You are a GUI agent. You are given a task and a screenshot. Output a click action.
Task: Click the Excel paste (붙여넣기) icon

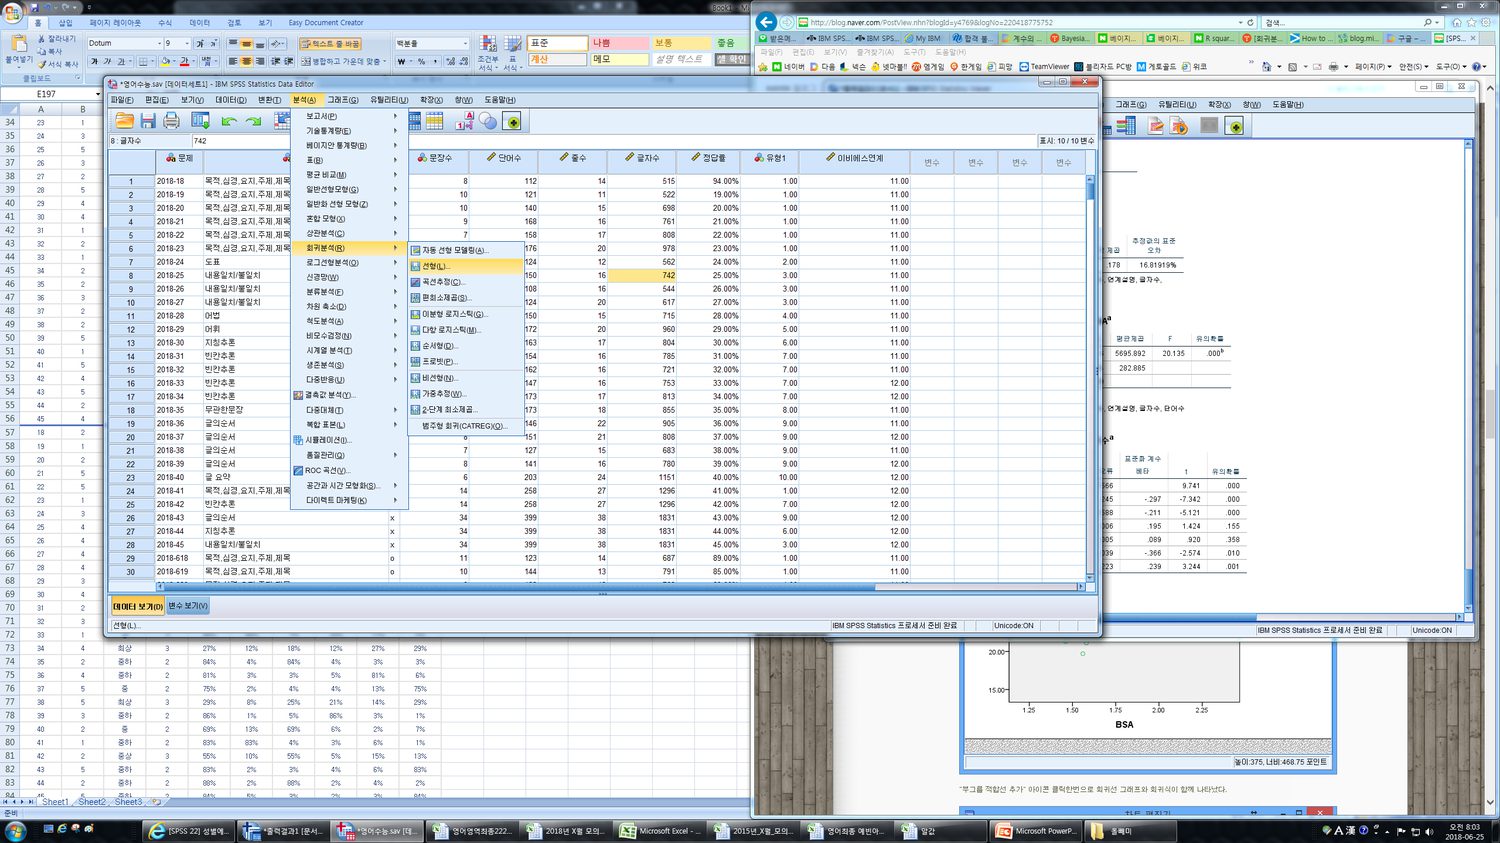17,44
